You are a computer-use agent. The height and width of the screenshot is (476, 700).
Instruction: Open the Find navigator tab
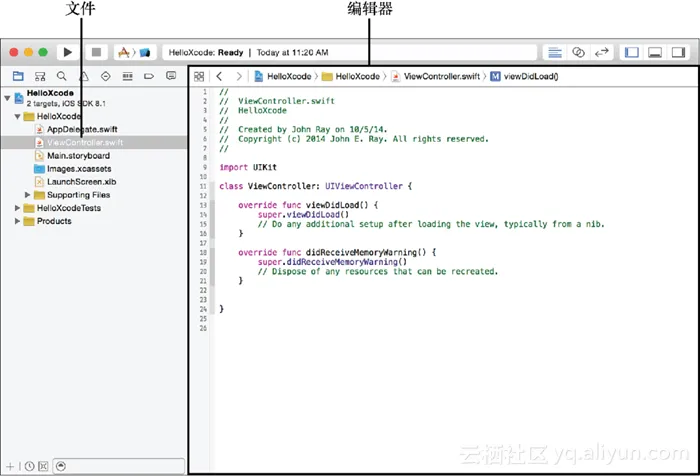coord(62,76)
